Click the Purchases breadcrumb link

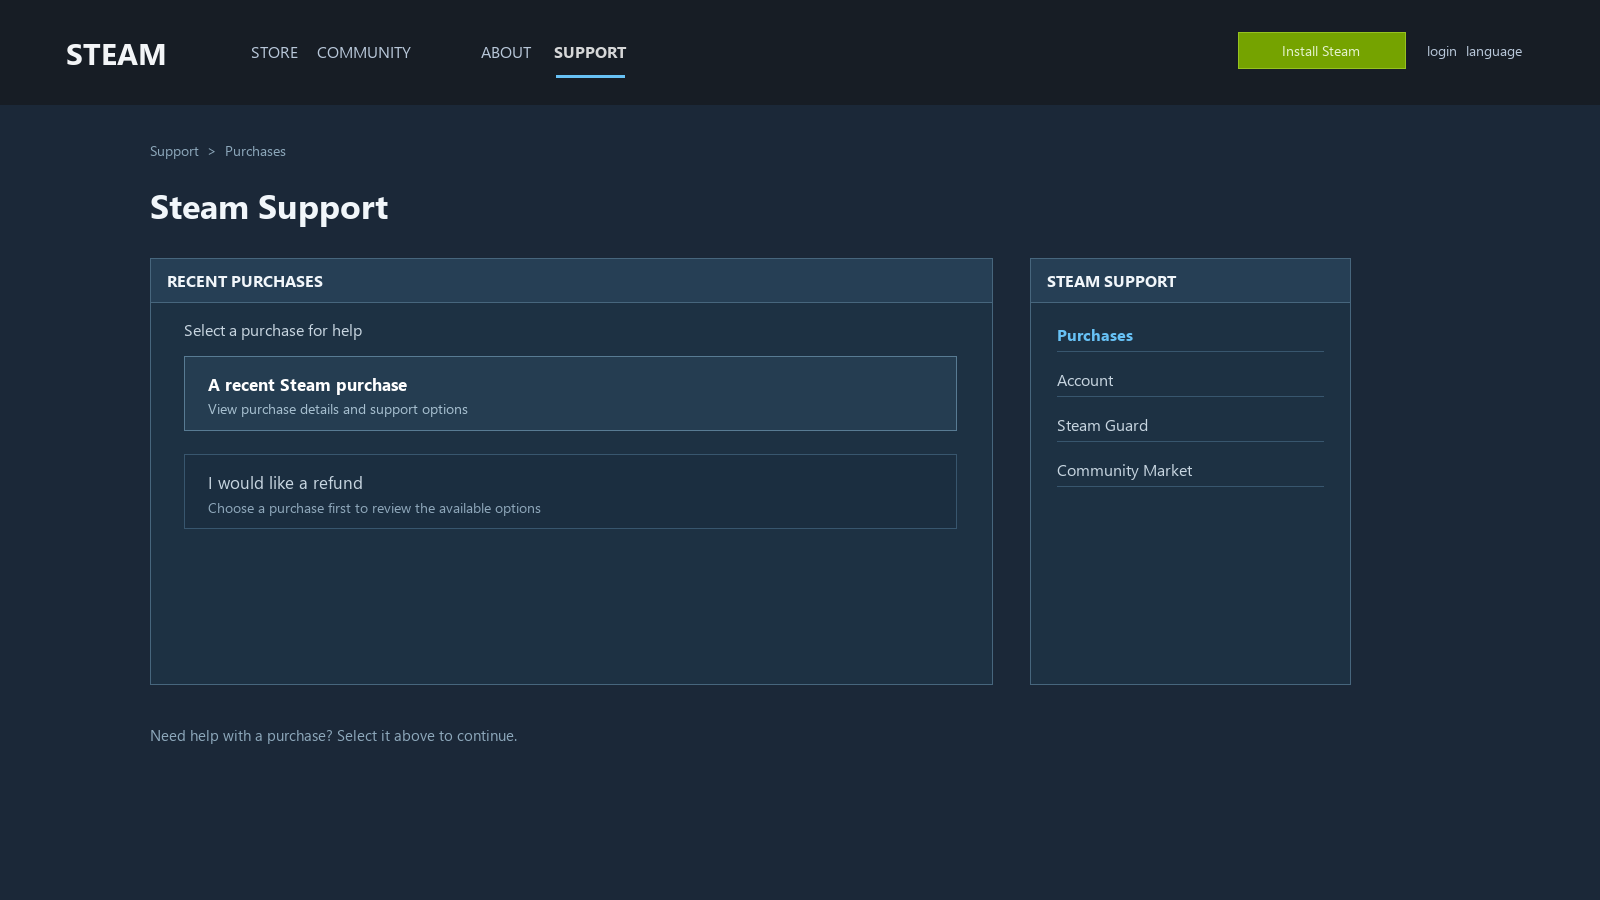click(255, 151)
